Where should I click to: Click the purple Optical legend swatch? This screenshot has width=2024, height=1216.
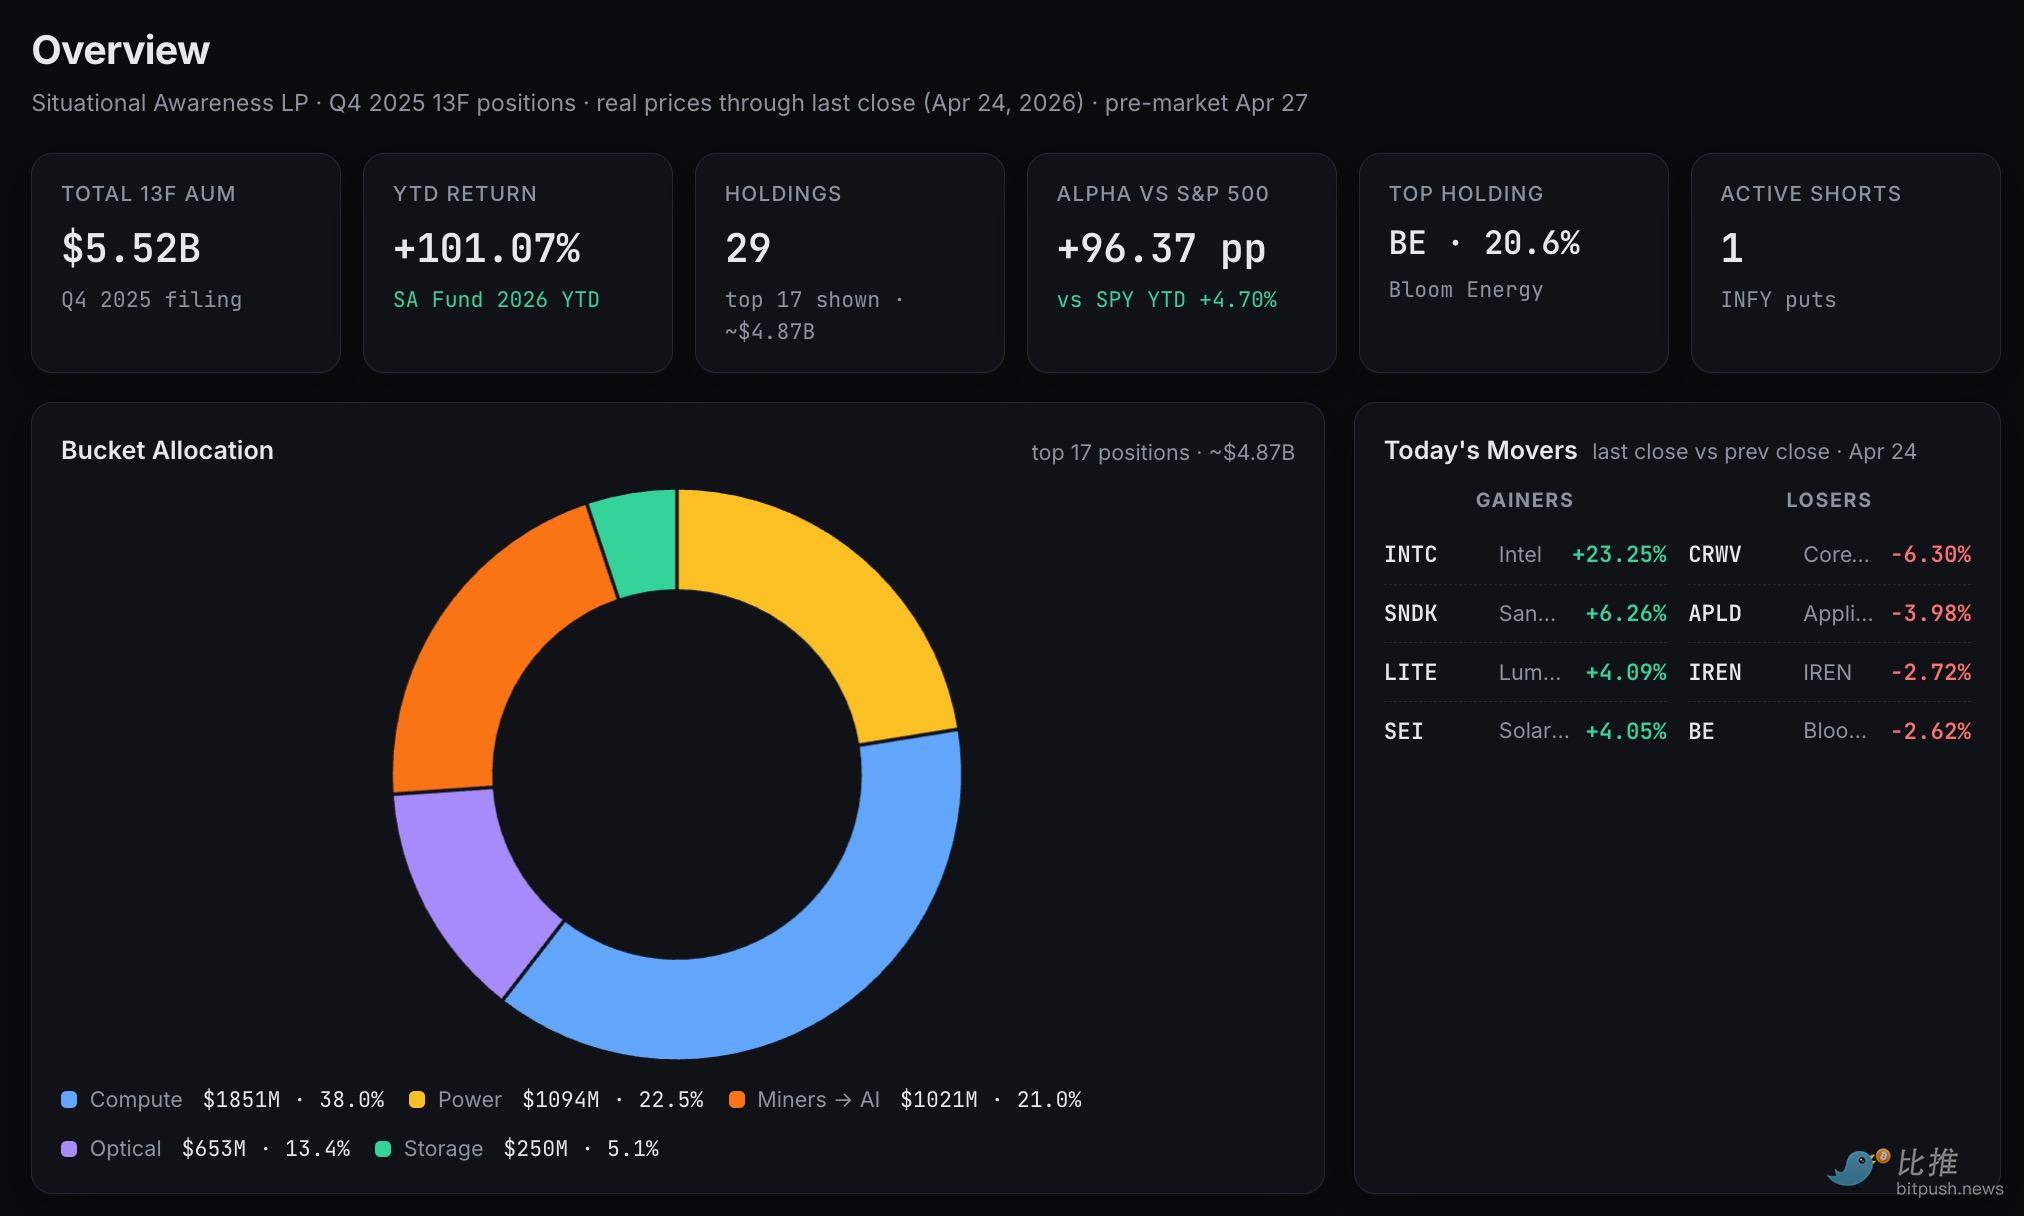(x=69, y=1148)
